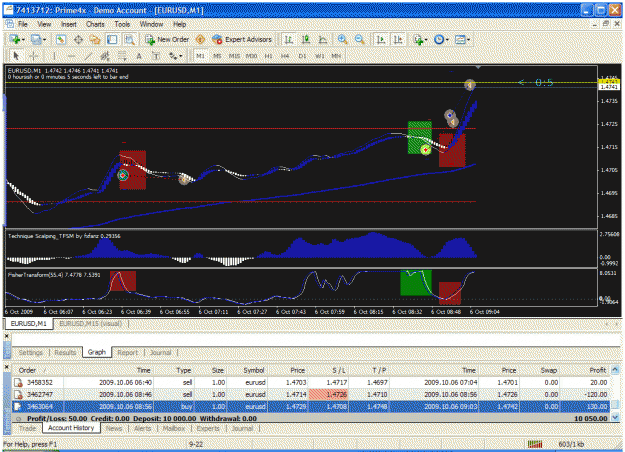Select the Fibonacci retracement tool
625x452 pixels.
(x=122, y=56)
